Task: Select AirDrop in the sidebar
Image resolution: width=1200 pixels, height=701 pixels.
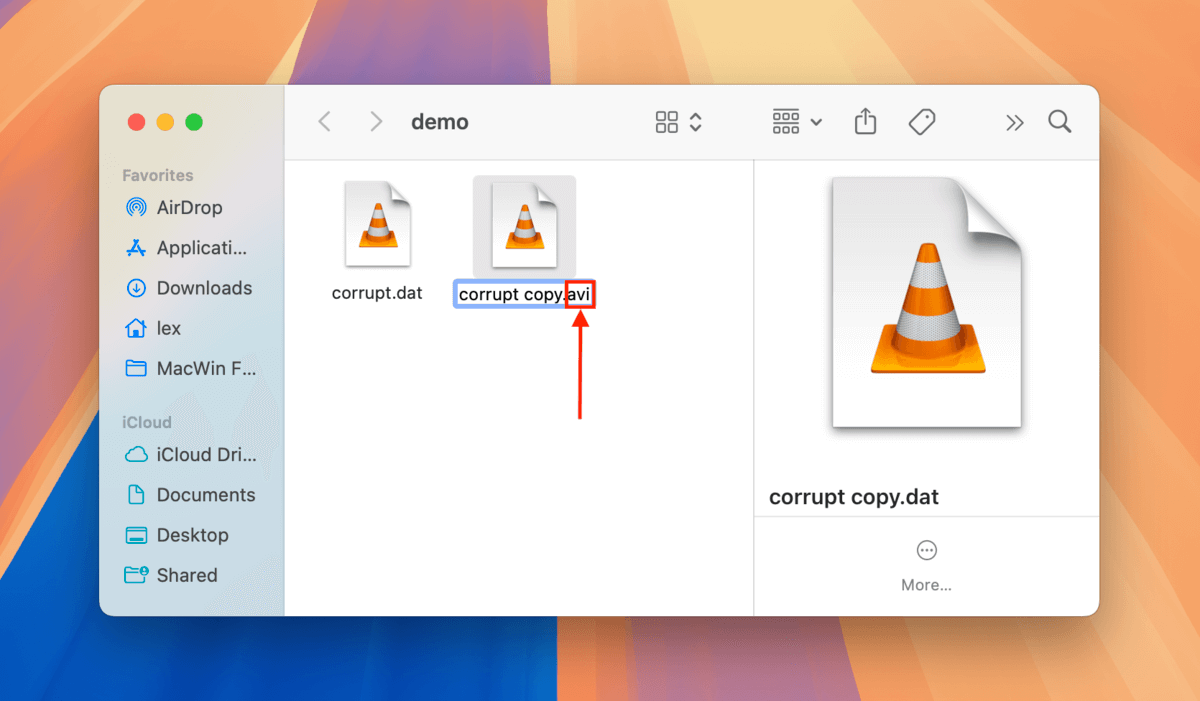Action: 189,208
